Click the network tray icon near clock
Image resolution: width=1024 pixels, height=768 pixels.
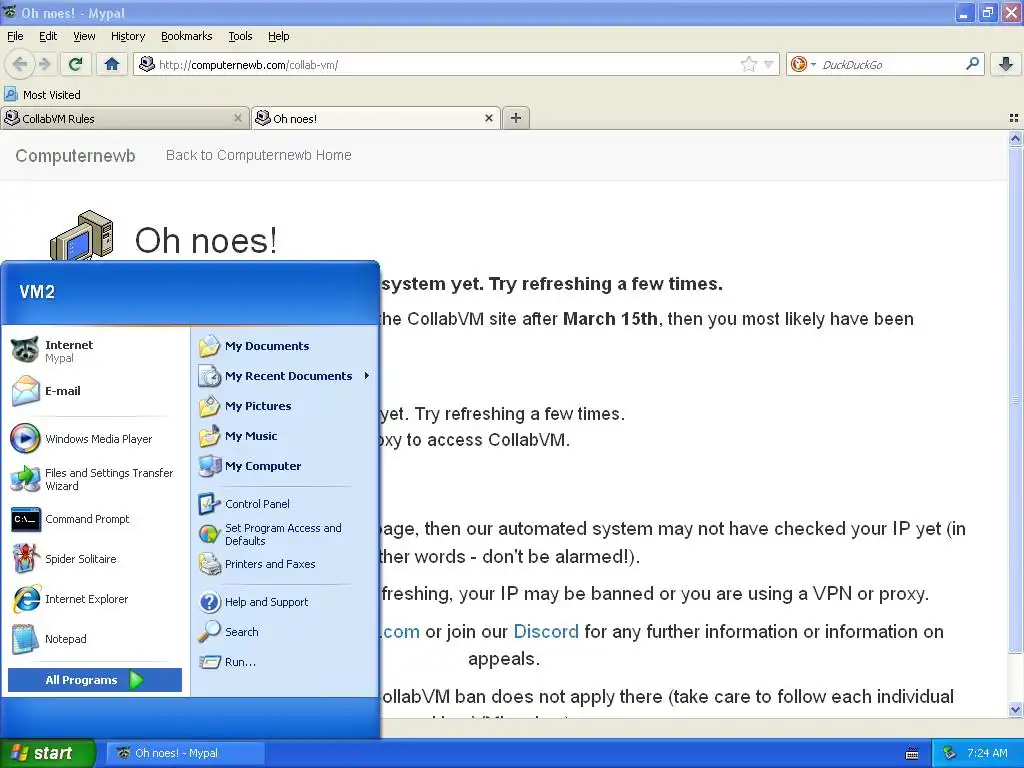click(950, 753)
